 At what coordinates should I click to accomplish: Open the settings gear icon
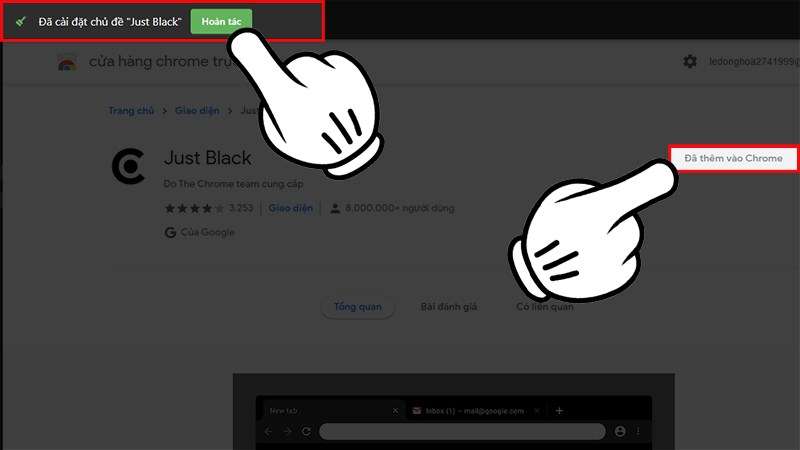pos(690,61)
